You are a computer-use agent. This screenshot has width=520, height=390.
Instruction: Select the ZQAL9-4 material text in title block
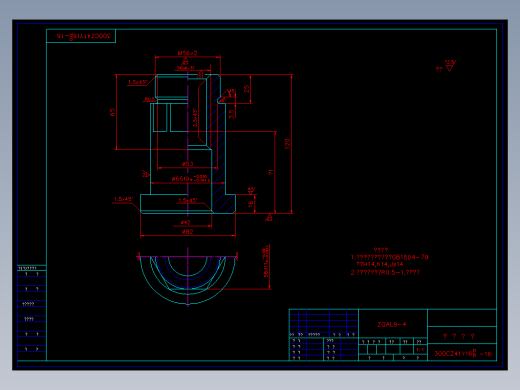click(x=392, y=324)
